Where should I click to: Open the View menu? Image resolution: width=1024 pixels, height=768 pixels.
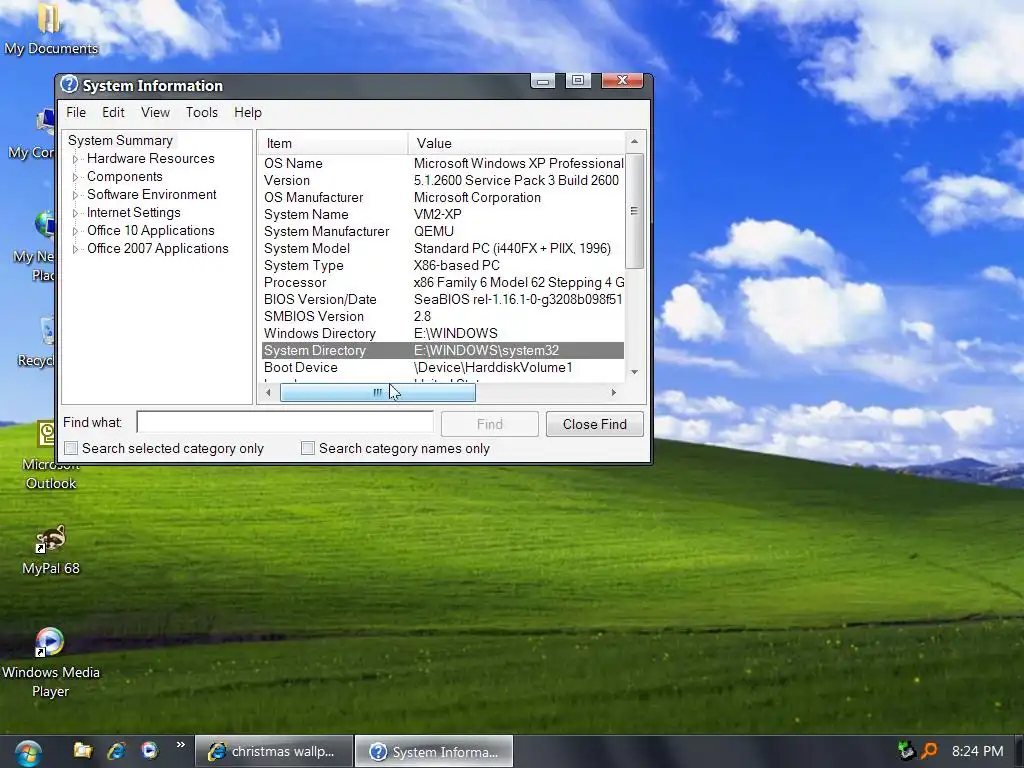(x=155, y=112)
